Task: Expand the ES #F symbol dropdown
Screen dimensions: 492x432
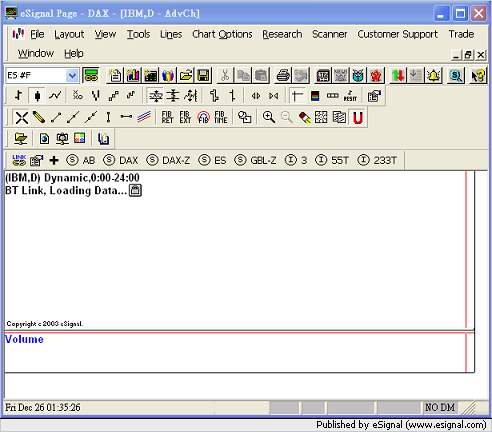Action: (72, 76)
